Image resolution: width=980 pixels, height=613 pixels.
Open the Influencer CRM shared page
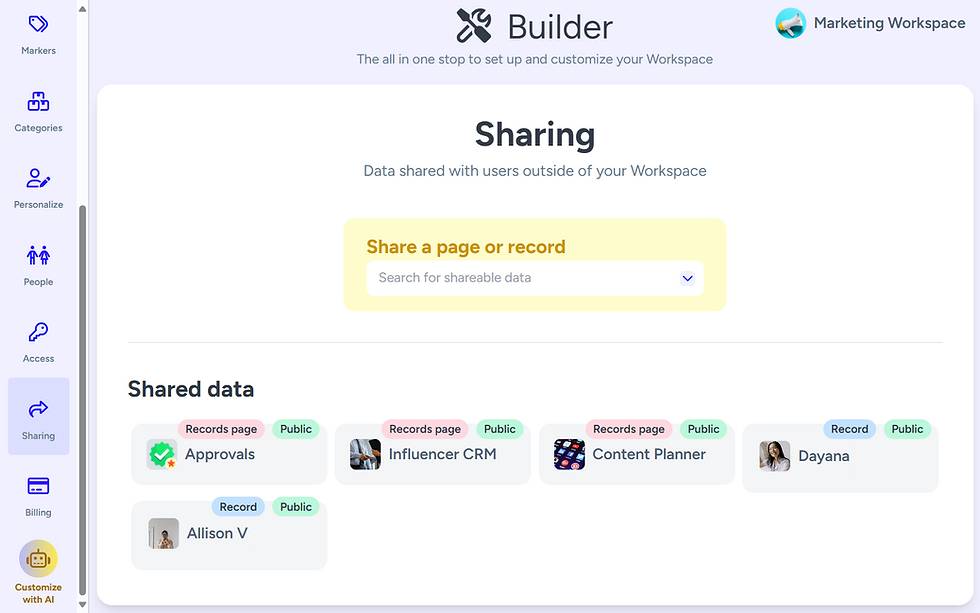tap(432, 453)
